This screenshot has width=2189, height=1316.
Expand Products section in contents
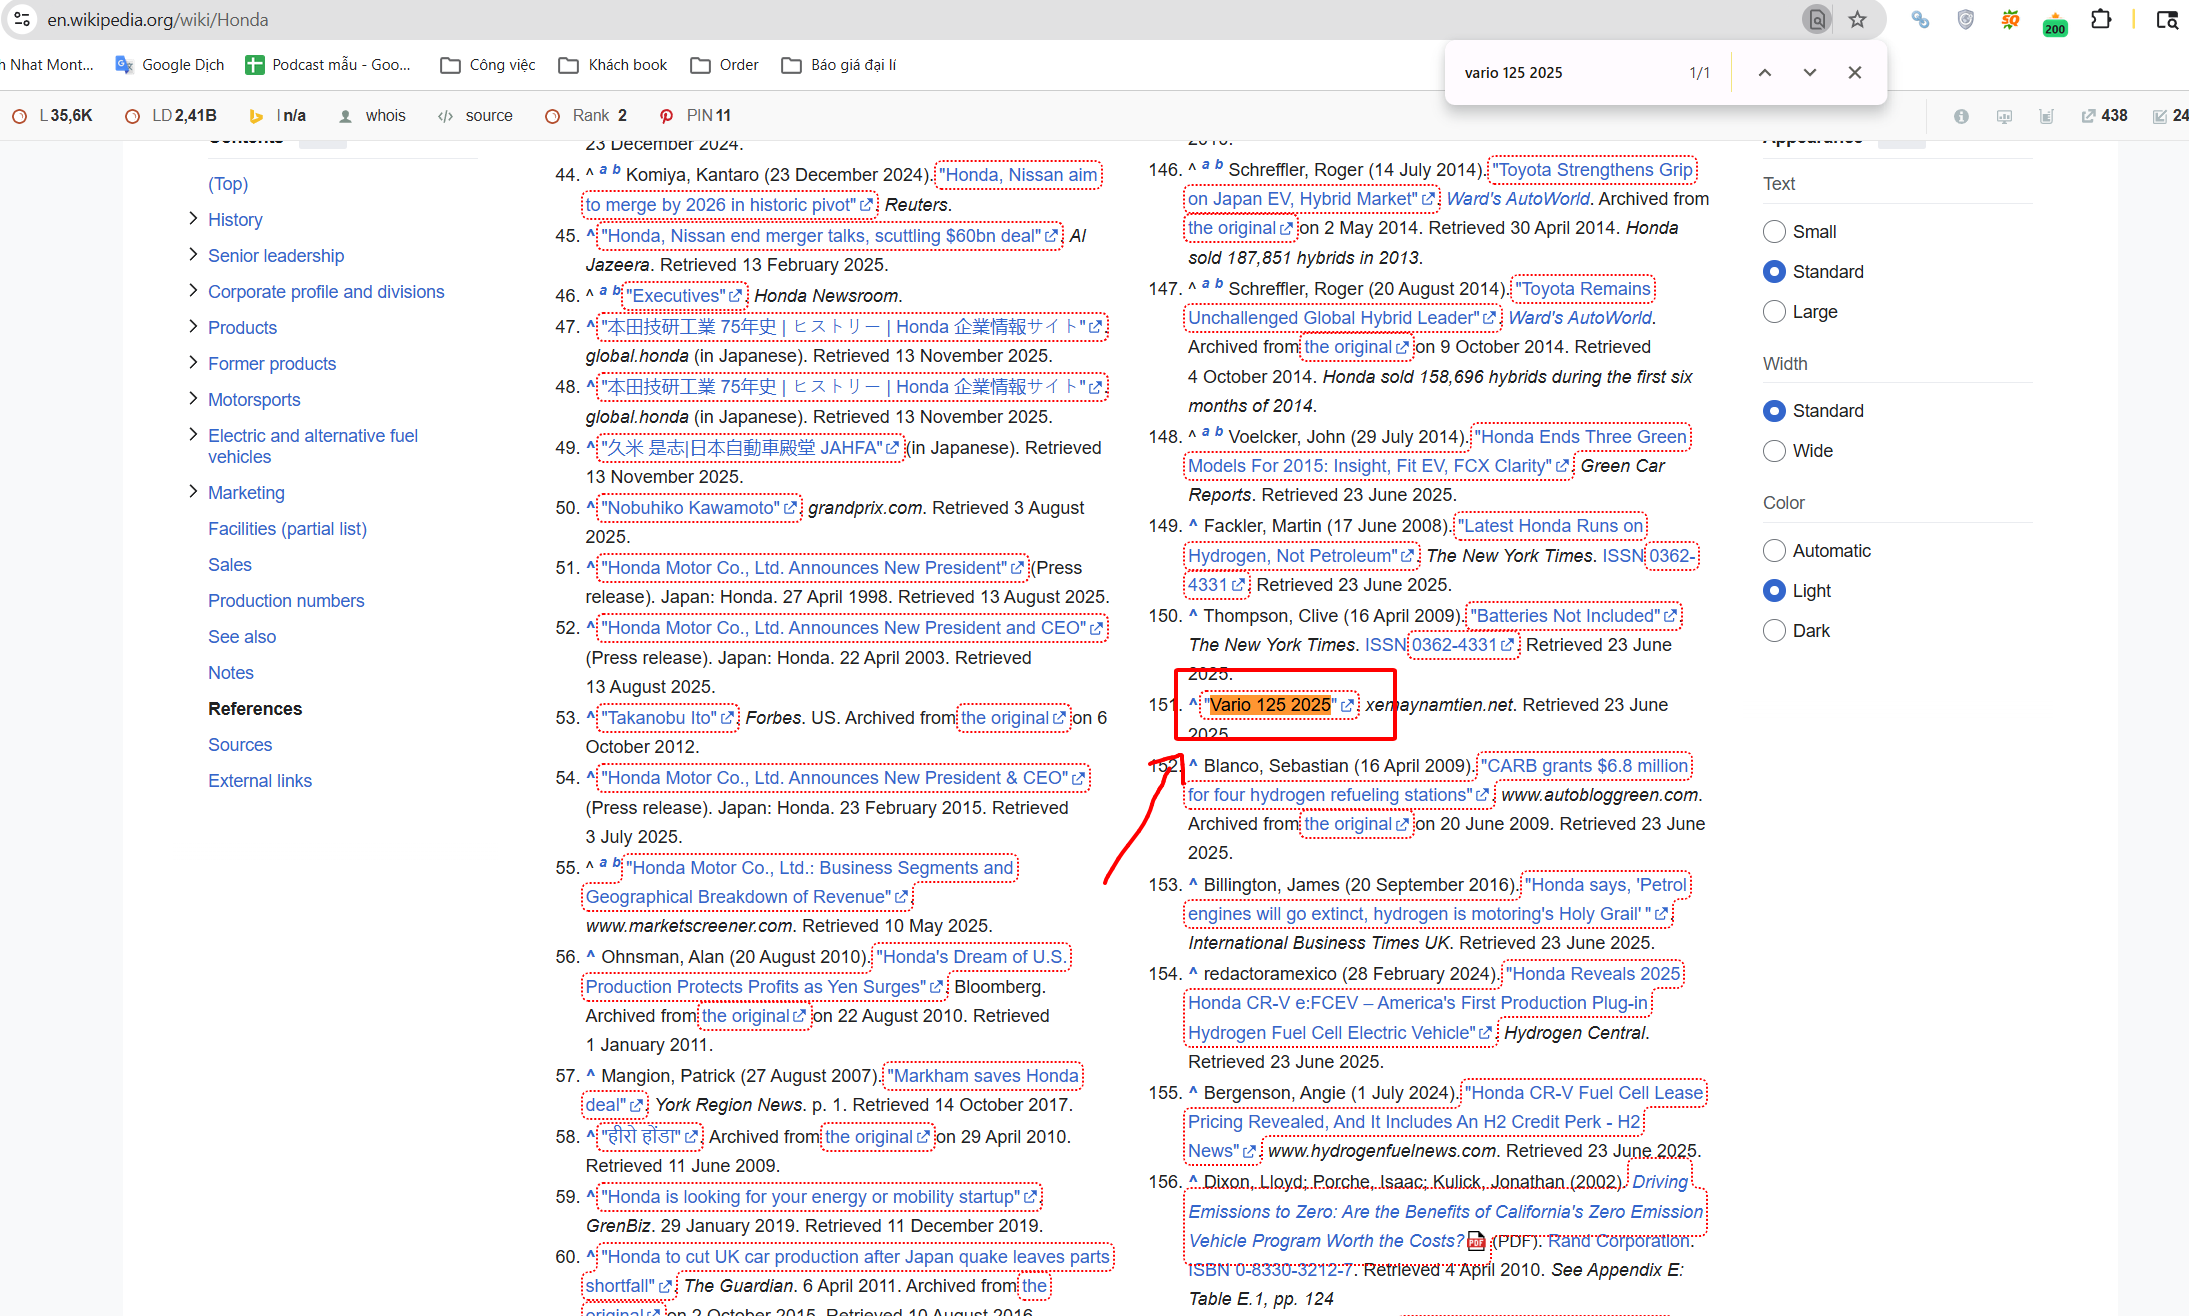[x=192, y=327]
